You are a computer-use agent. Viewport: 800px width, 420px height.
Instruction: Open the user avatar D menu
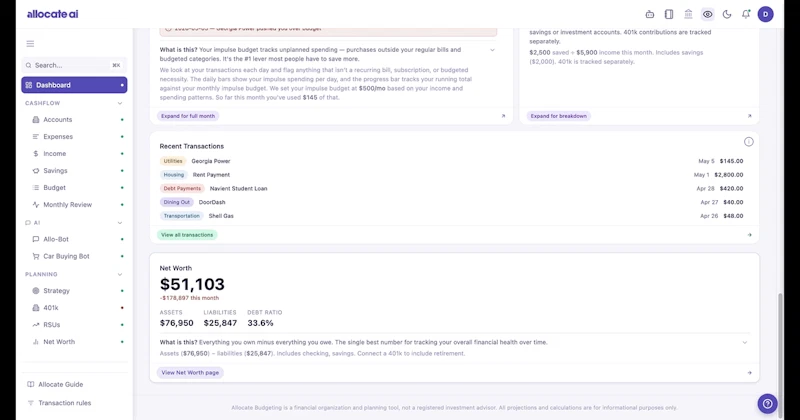pyautogui.click(x=765, y=14)
